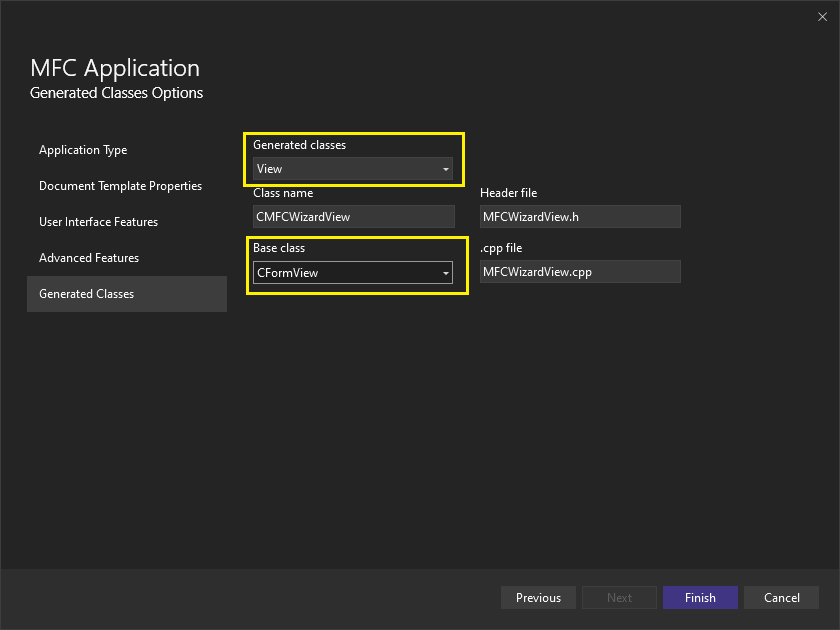840x630 pixels.
Task: Click the Finish button
Action: [700, 597]
